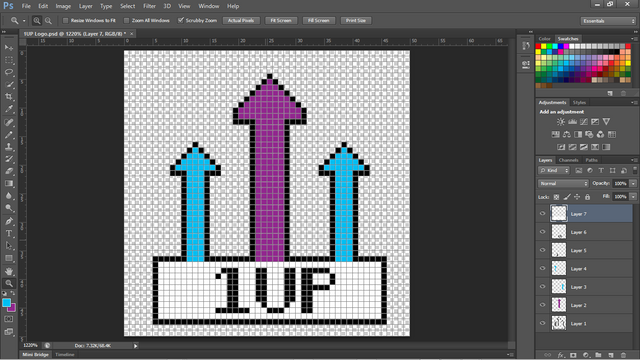Image resolution: width=640 pixels, height=360 pixels.
Task: Hide Layer 7 visibility eye
Action: click(542, 213)
